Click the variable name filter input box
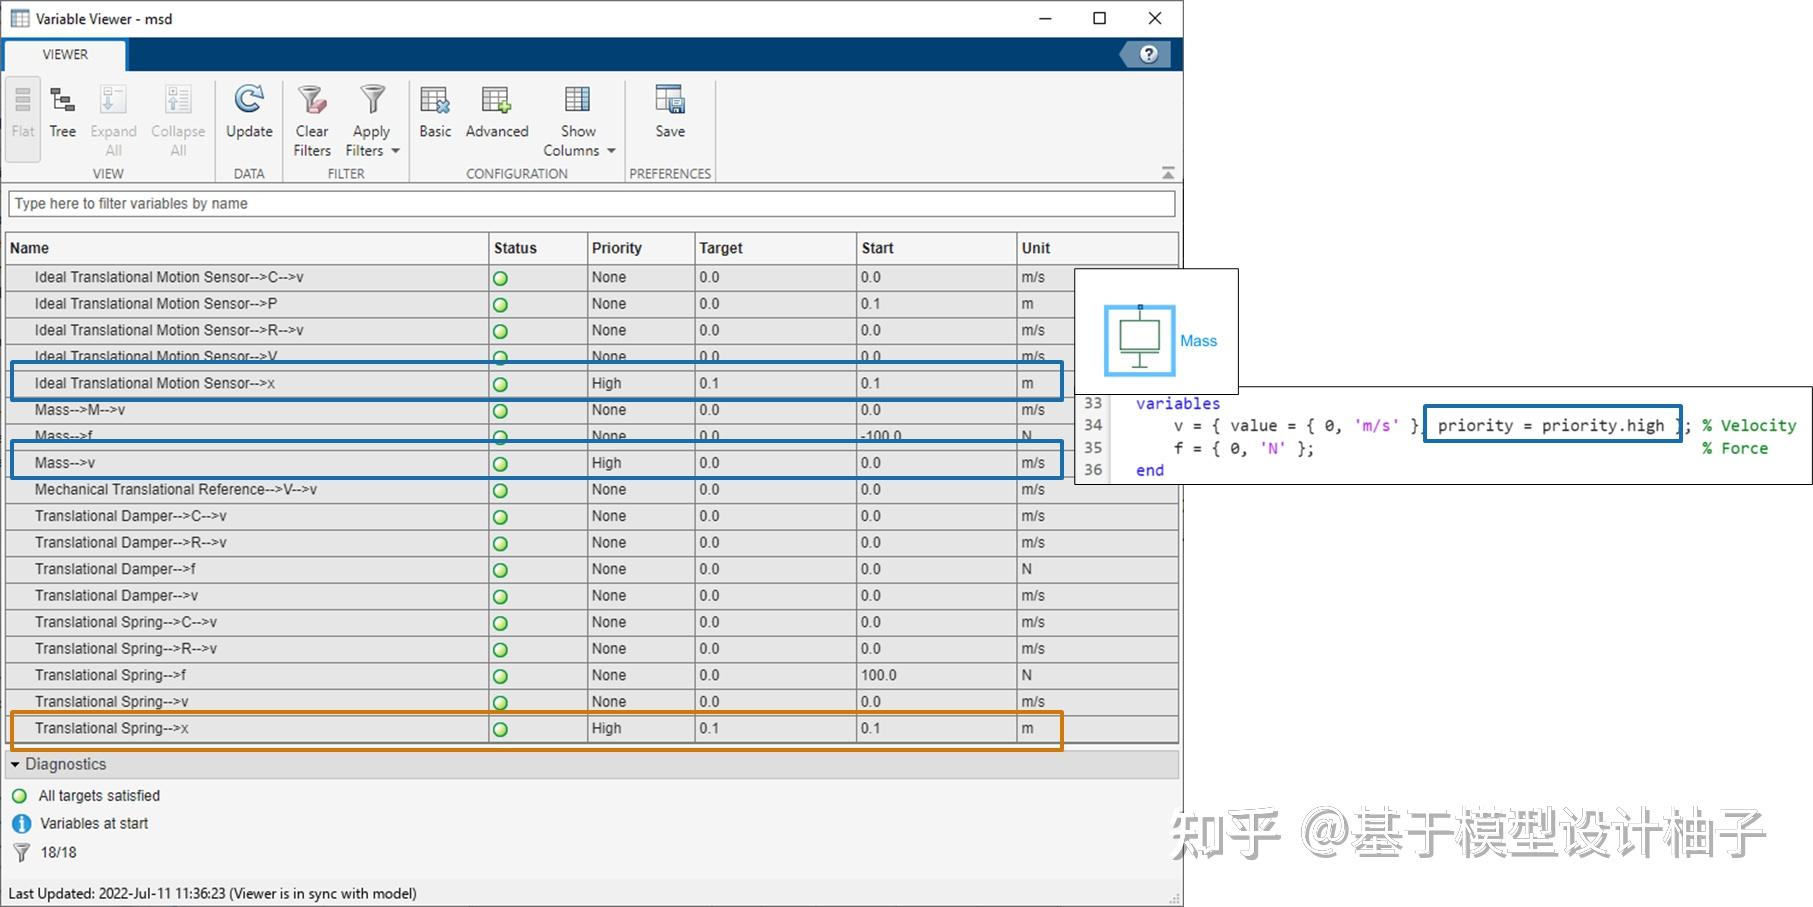The height and width of the screenshot is (907, 1813). click(x=592, y=203)
